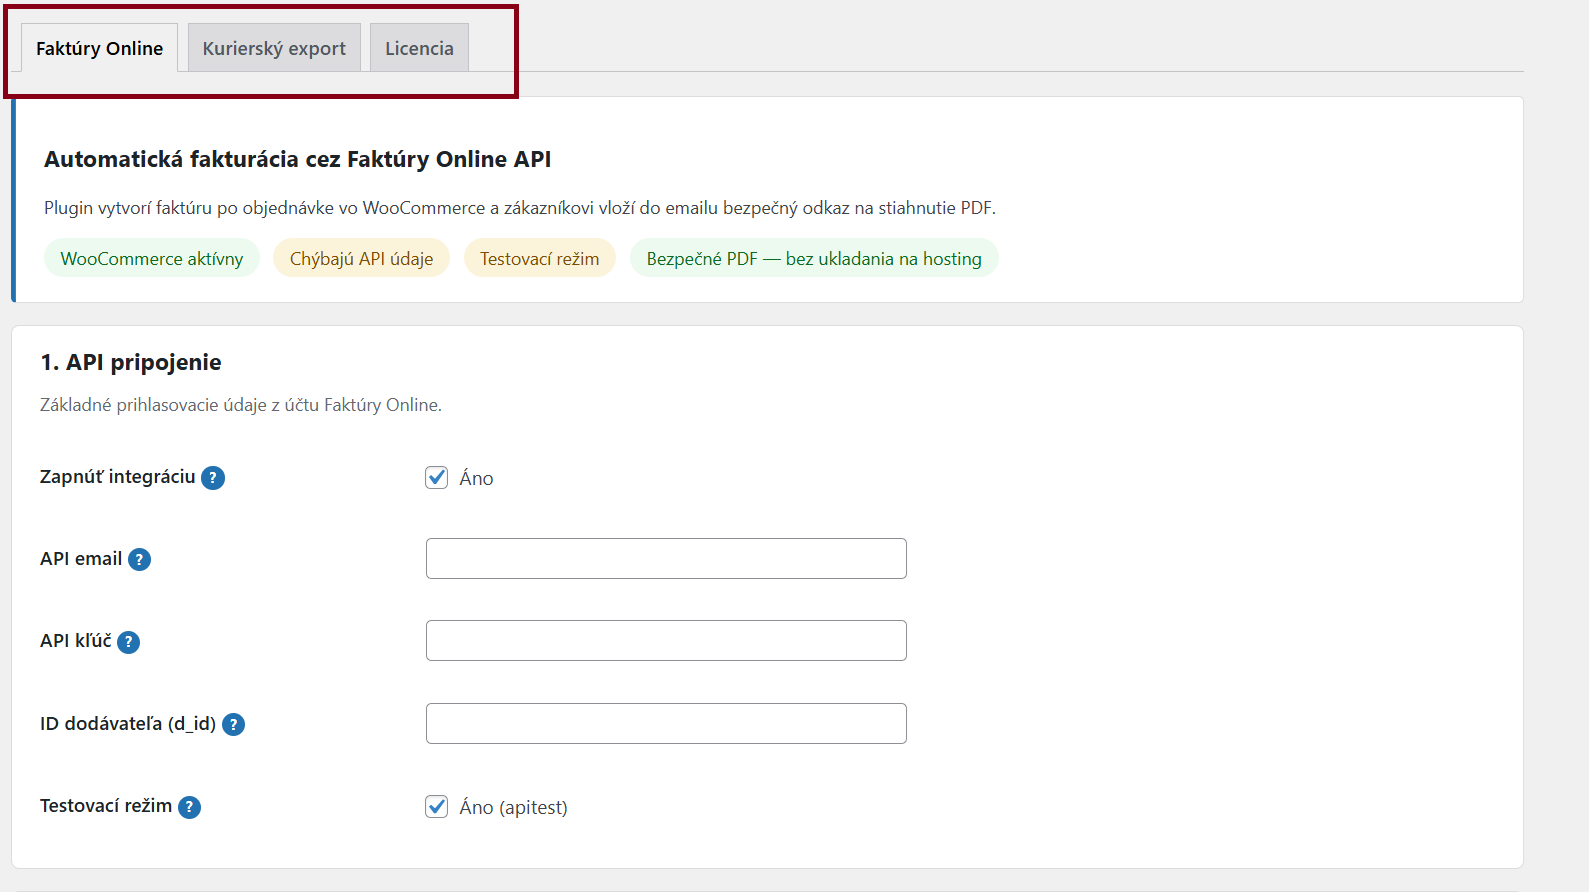
Task: Click the ID dodávateľa (d_id) label text
Action: [x=128, y=724]
